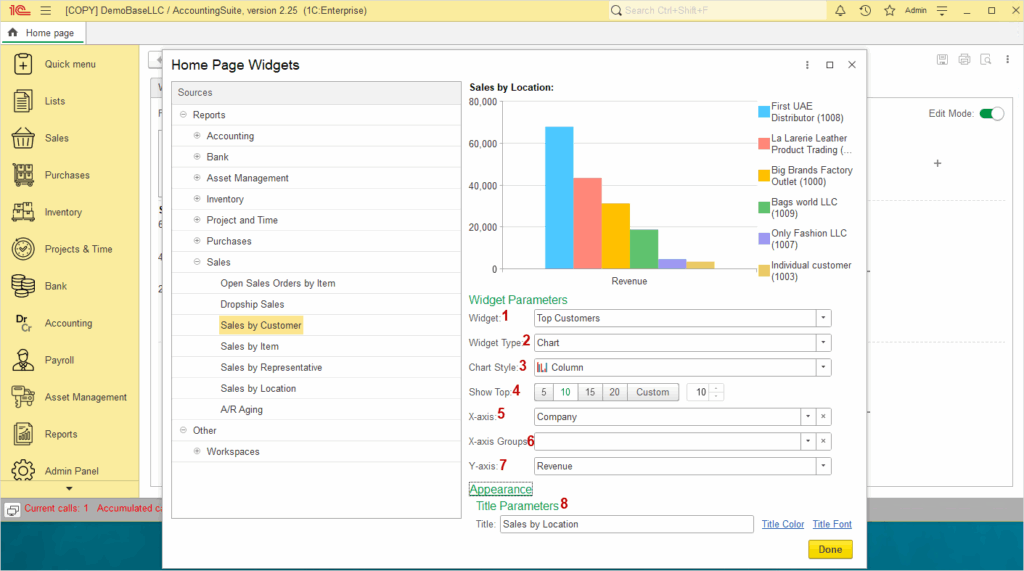Select Show Top 15 option

[590, 392]
